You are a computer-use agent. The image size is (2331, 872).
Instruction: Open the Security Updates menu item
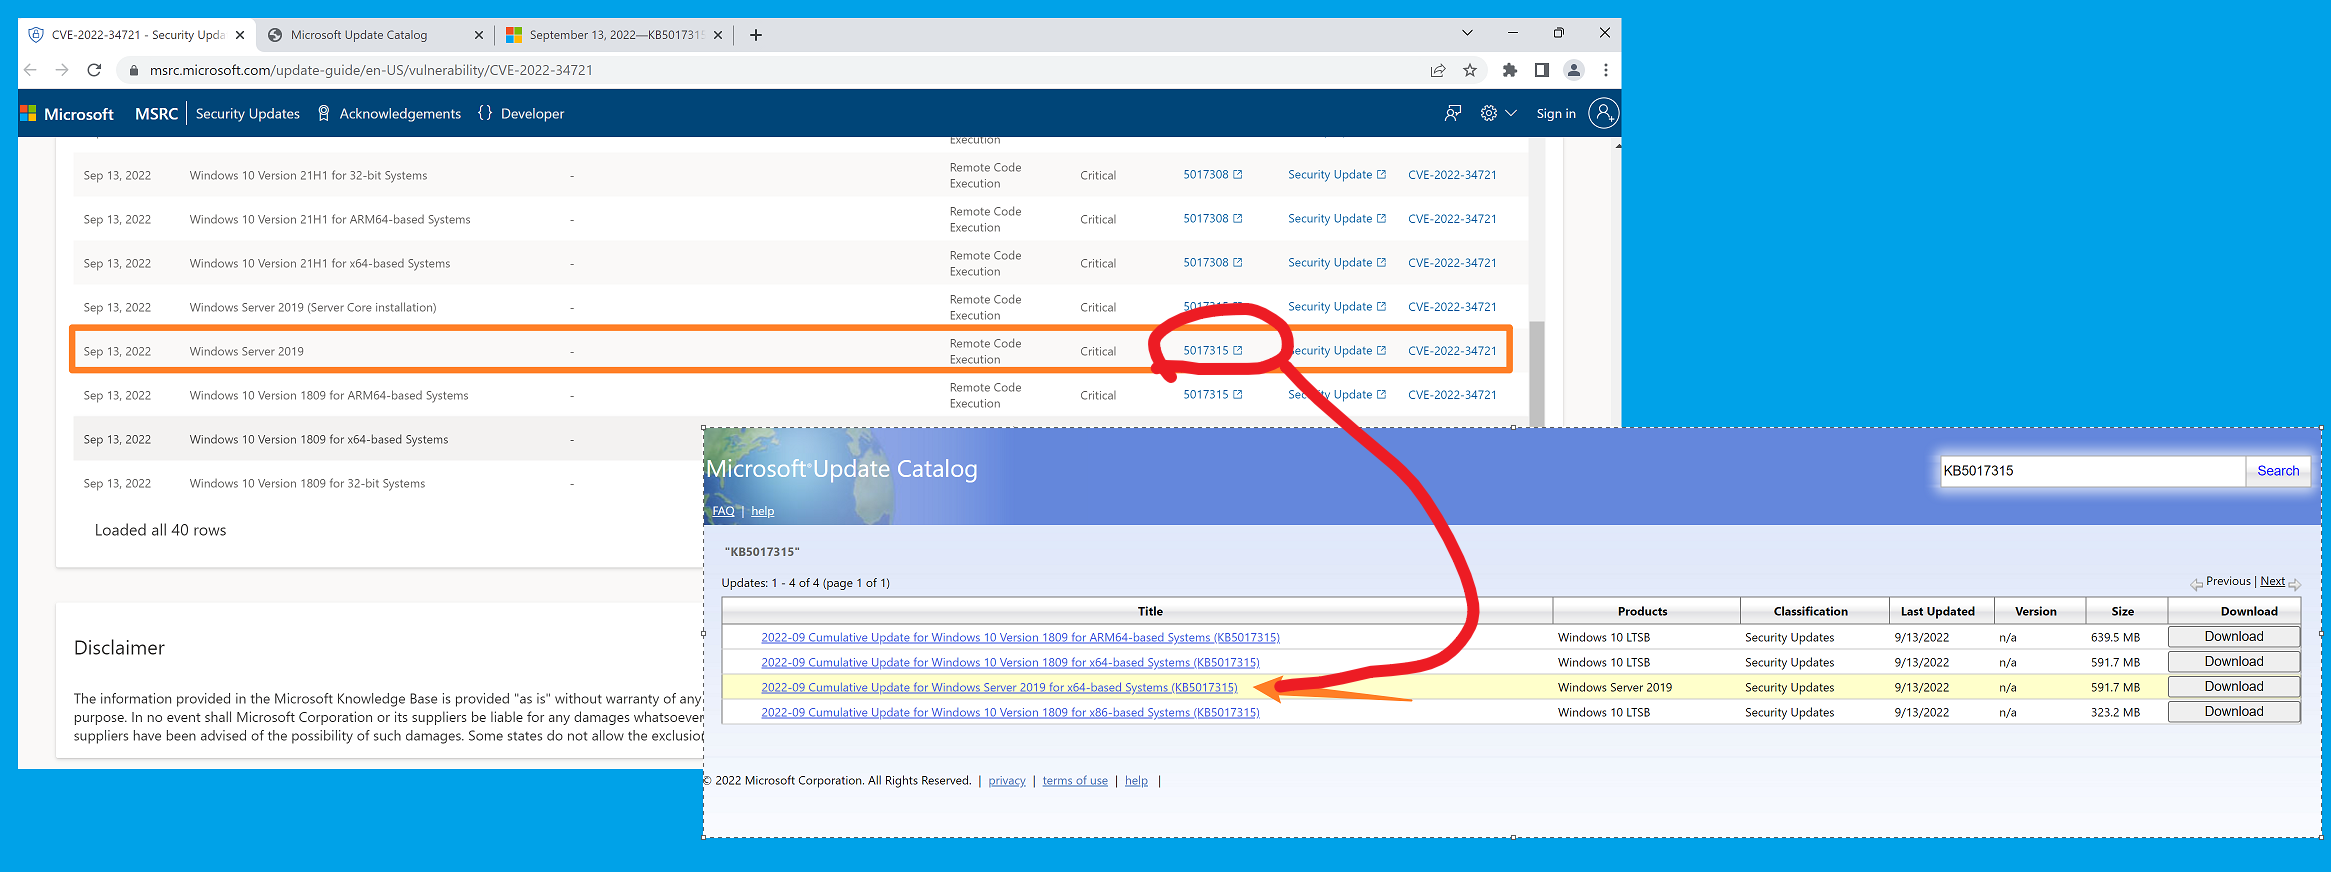tap(247, 114)
